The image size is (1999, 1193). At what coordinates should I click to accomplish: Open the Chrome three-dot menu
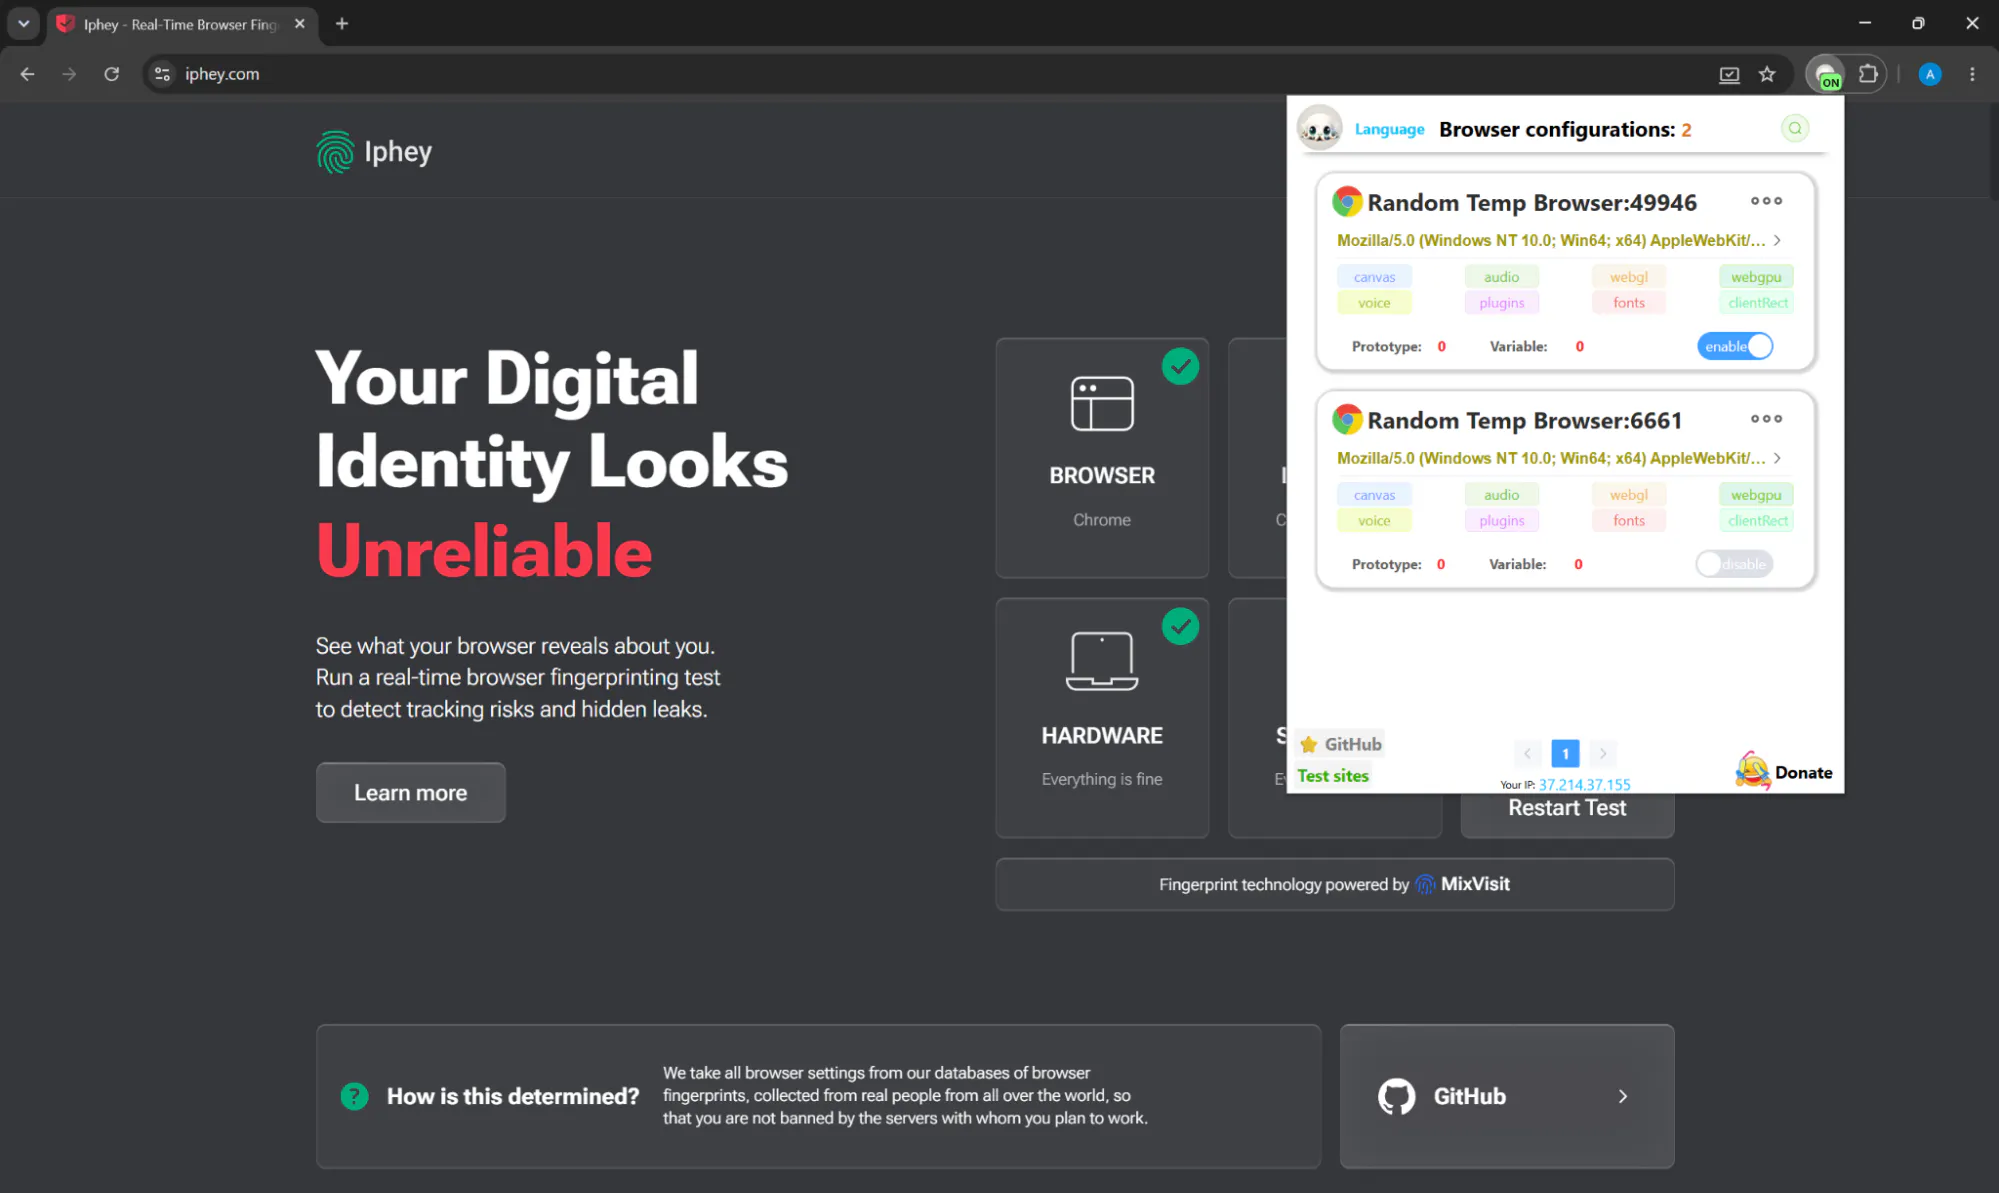(1972, 74)
